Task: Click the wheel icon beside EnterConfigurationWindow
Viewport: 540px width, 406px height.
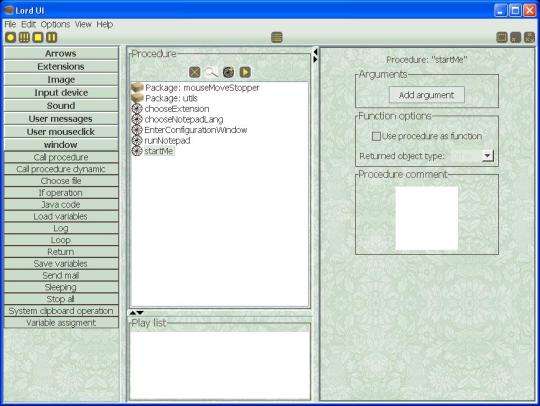Action: [x=137, y=130]
